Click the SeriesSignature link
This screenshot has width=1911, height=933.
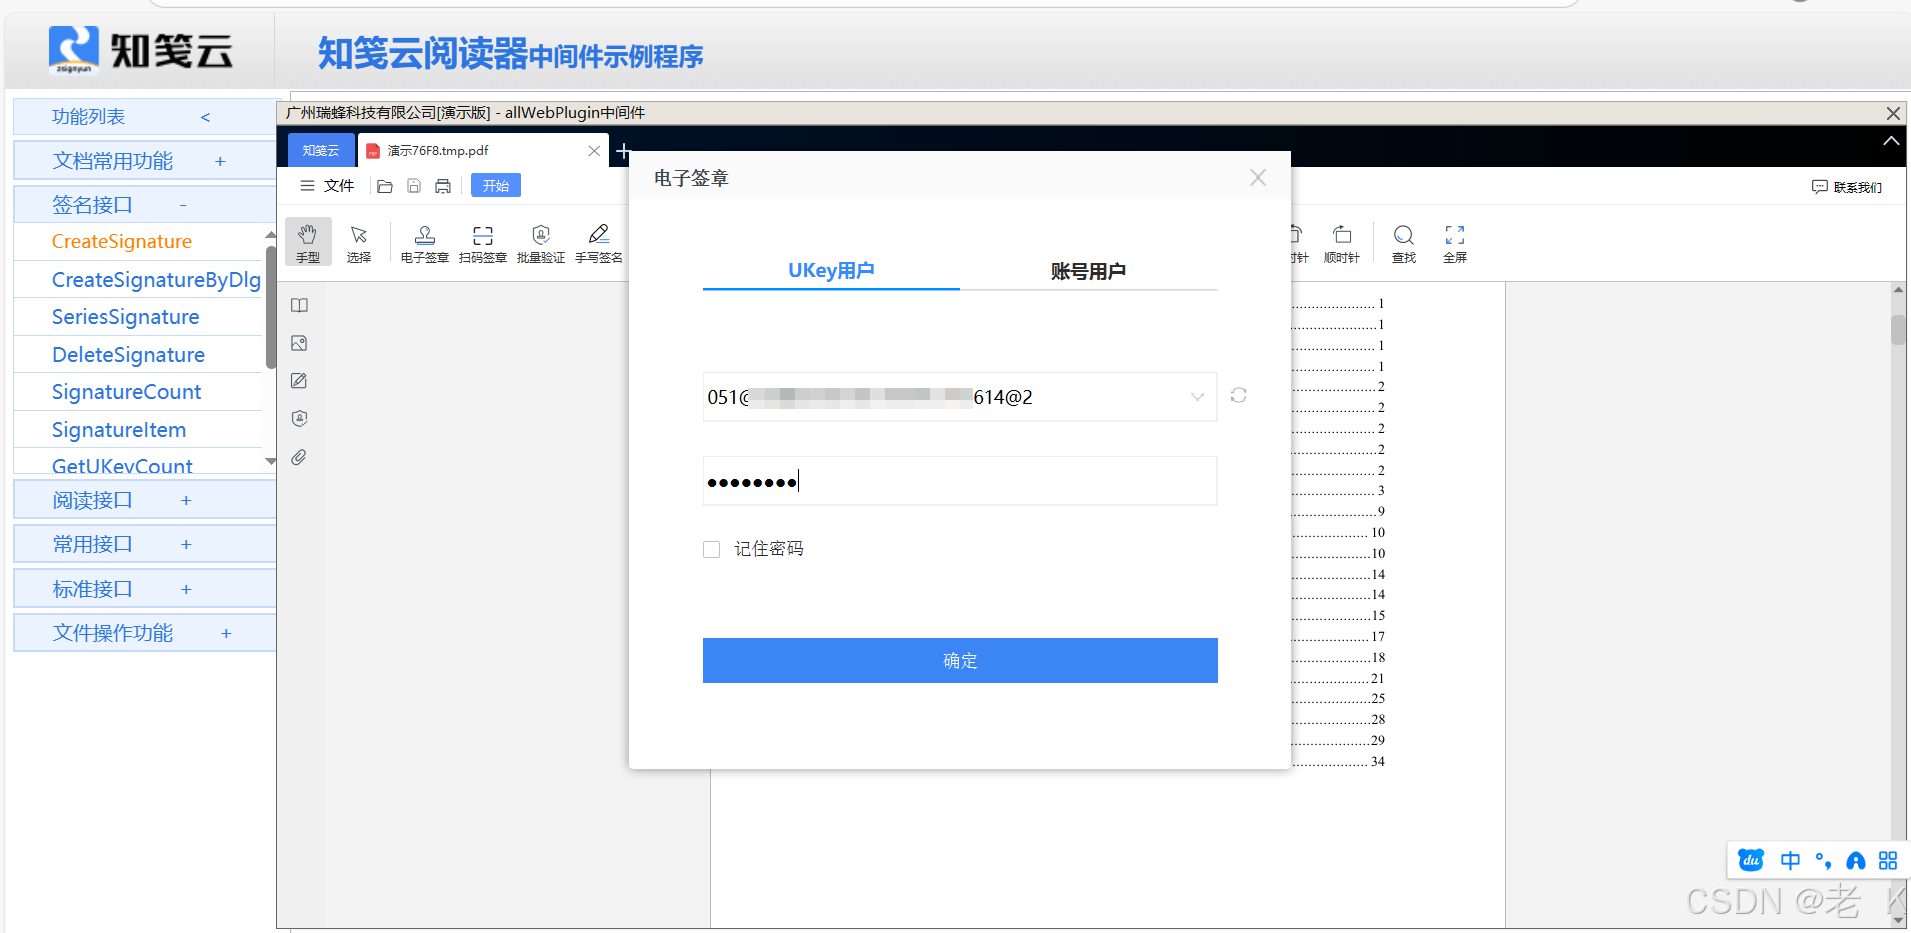click(126, 317)
